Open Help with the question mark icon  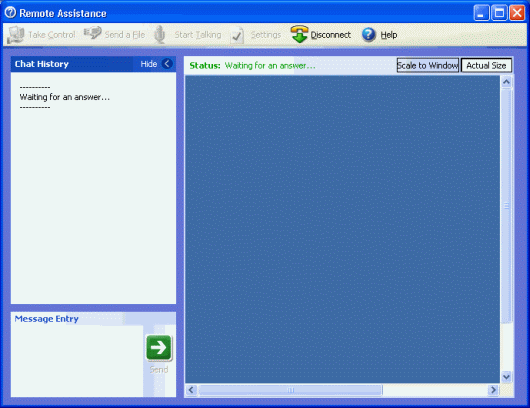pos(369,34)
